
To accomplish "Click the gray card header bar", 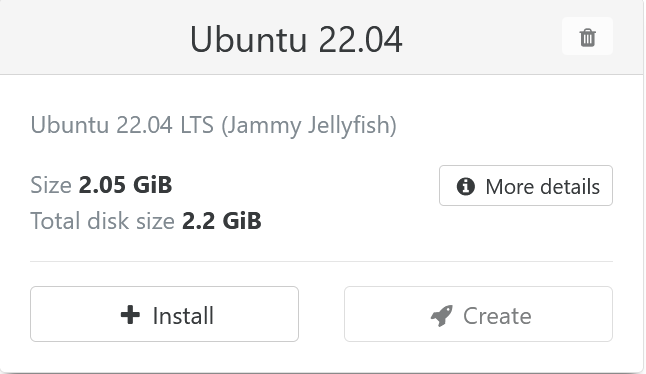I will [x=321, y=37].
